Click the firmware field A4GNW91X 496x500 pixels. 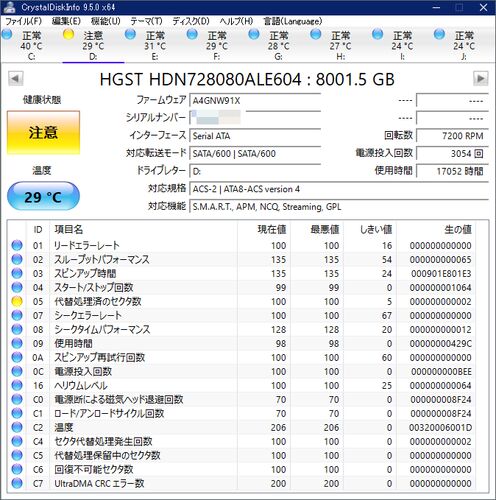click(255, 100)
